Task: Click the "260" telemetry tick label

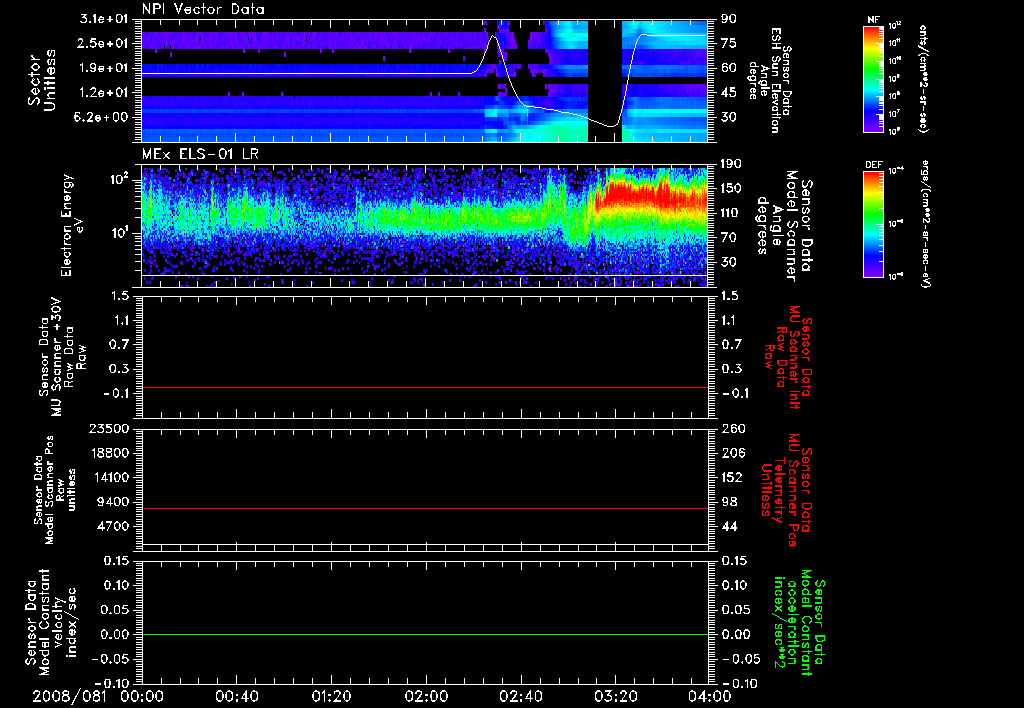Action: pyautogui.click(x=731, y=428)
